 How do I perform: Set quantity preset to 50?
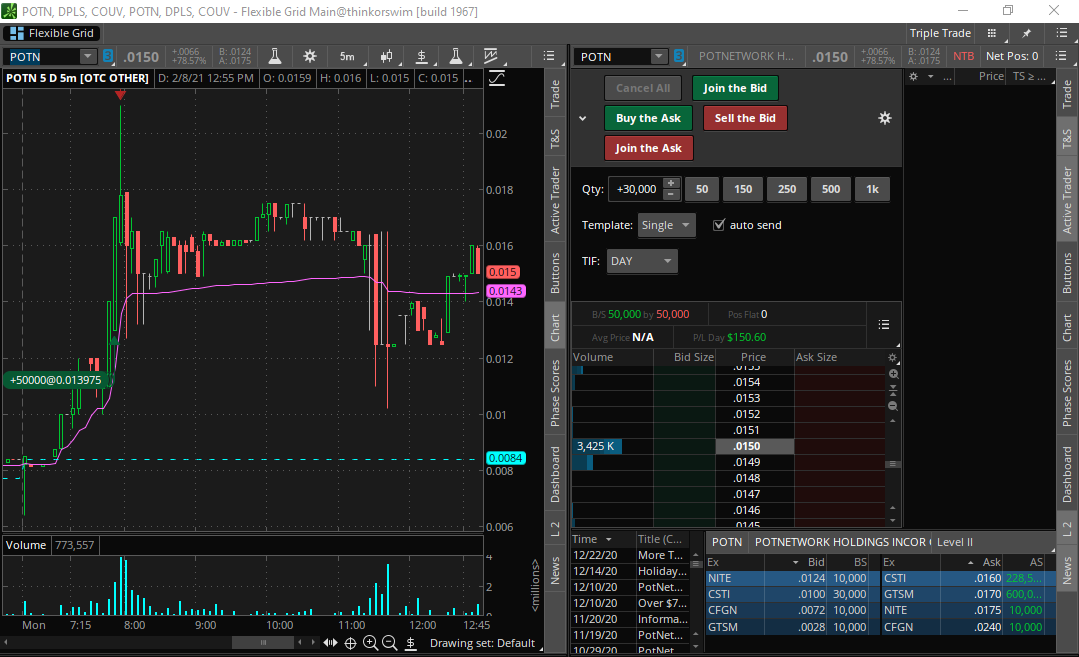point(702,189)
